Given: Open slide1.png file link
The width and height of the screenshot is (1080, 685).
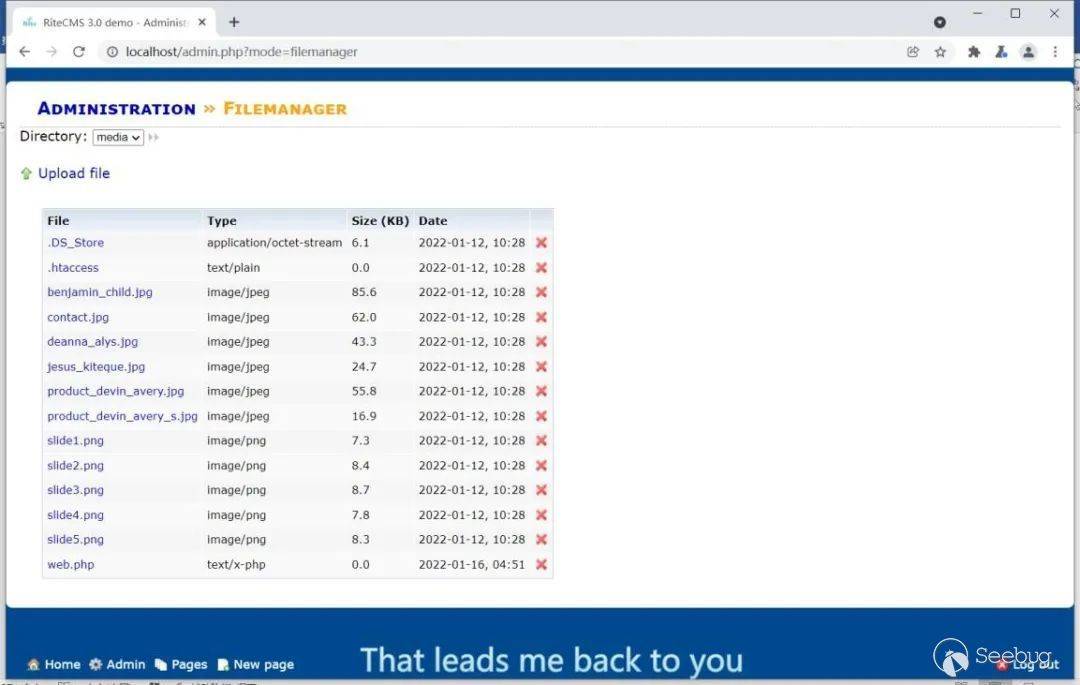Looking at the screenshot, I should pos(75,441).
